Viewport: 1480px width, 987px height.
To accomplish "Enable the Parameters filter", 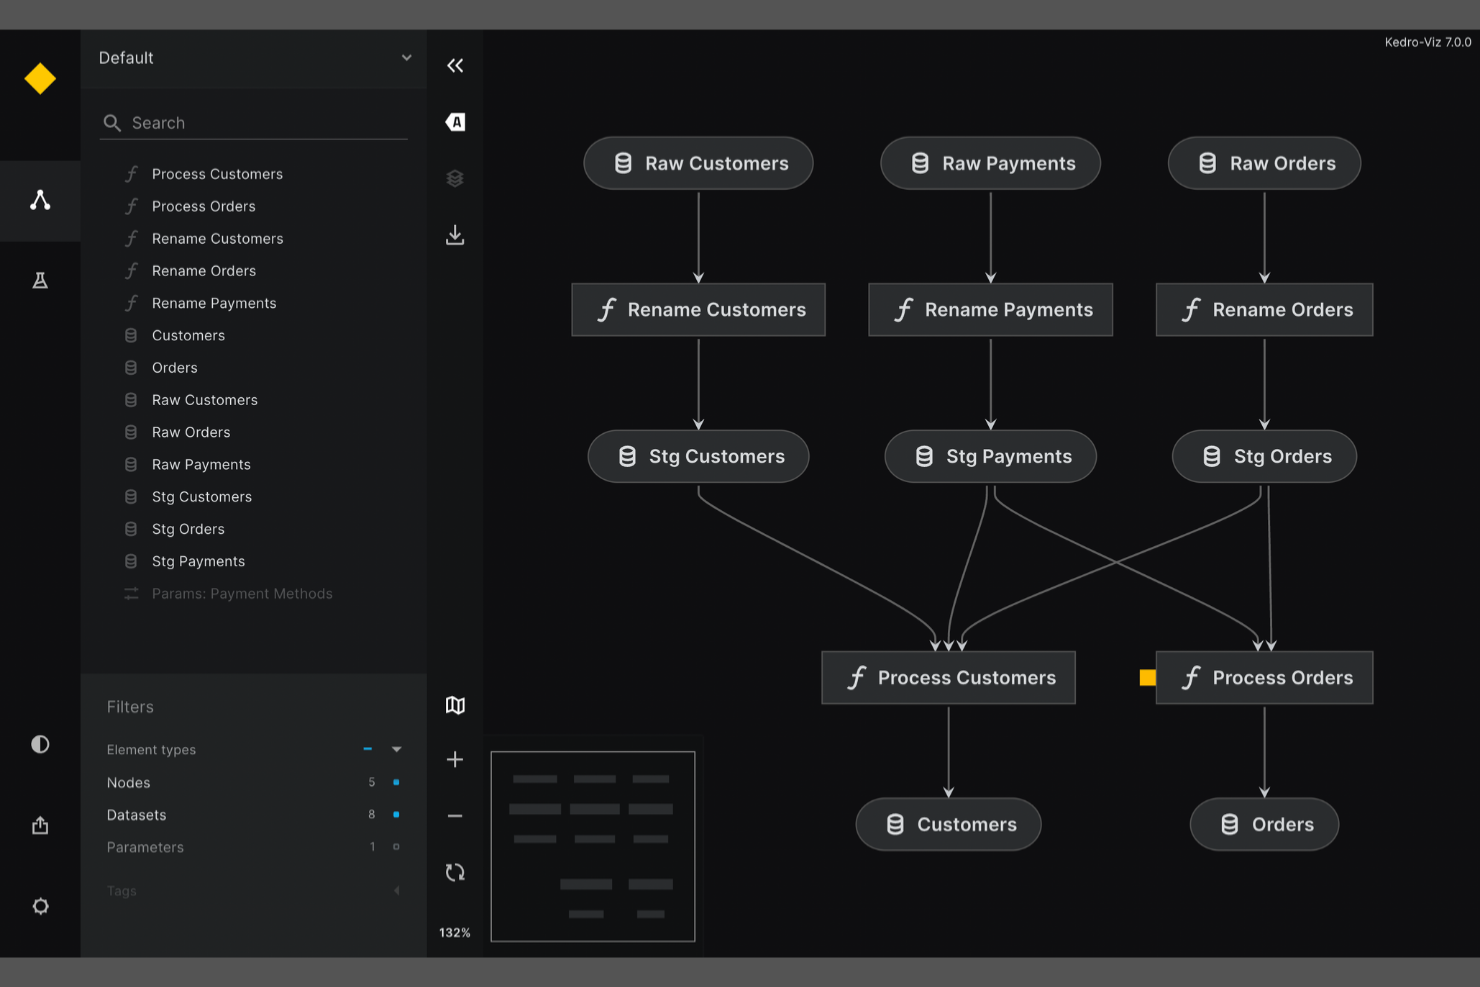I will click(x=396, y=847).
